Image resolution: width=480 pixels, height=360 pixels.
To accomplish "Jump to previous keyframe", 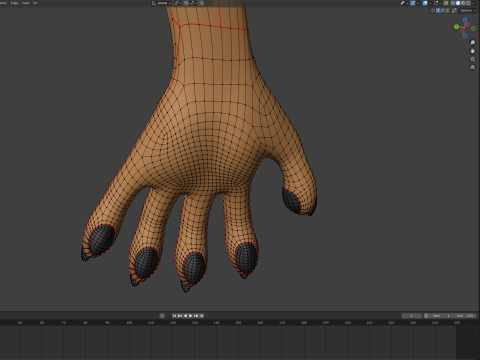I will pos(180,316).
